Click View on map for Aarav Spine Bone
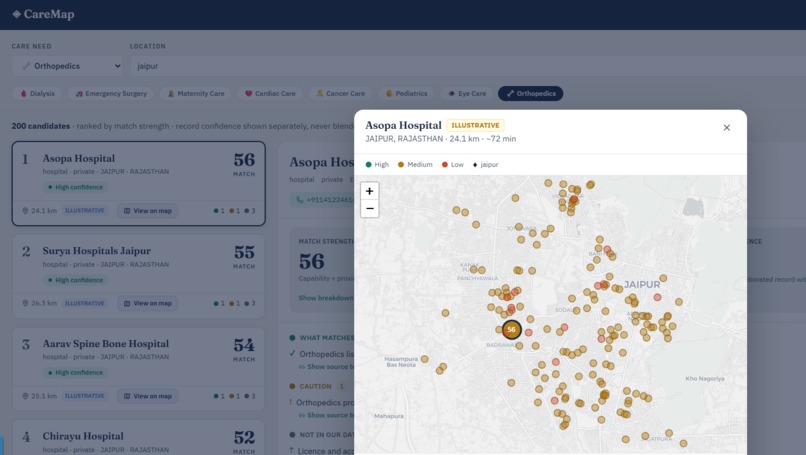Viewport: 806px width, 455px height. 148,396
